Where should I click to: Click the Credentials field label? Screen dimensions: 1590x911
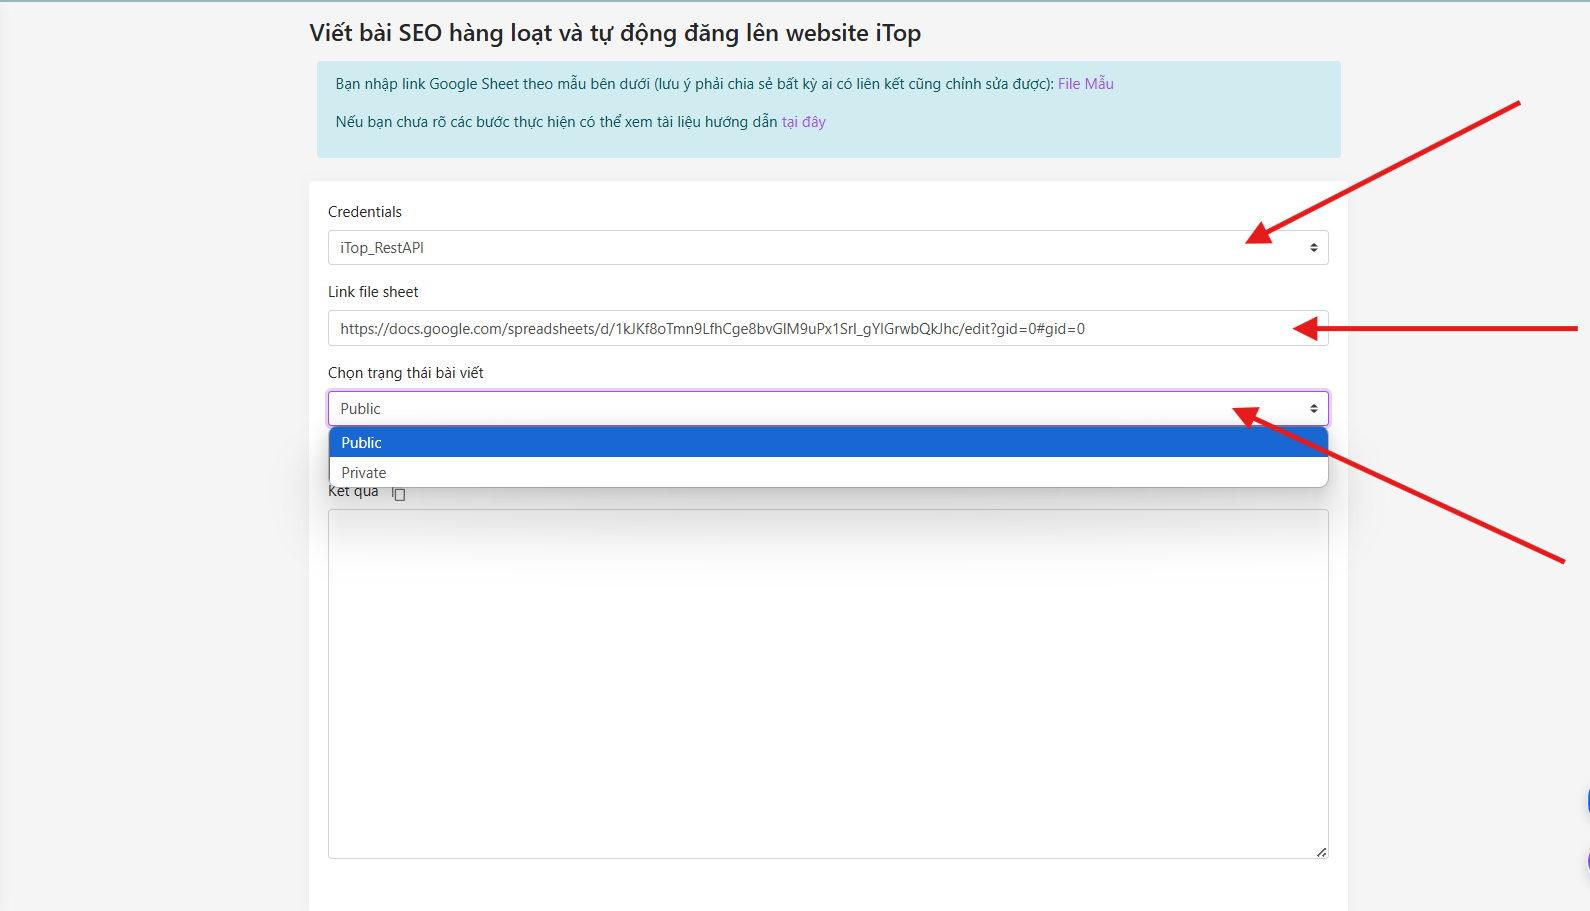click(365, 212)
